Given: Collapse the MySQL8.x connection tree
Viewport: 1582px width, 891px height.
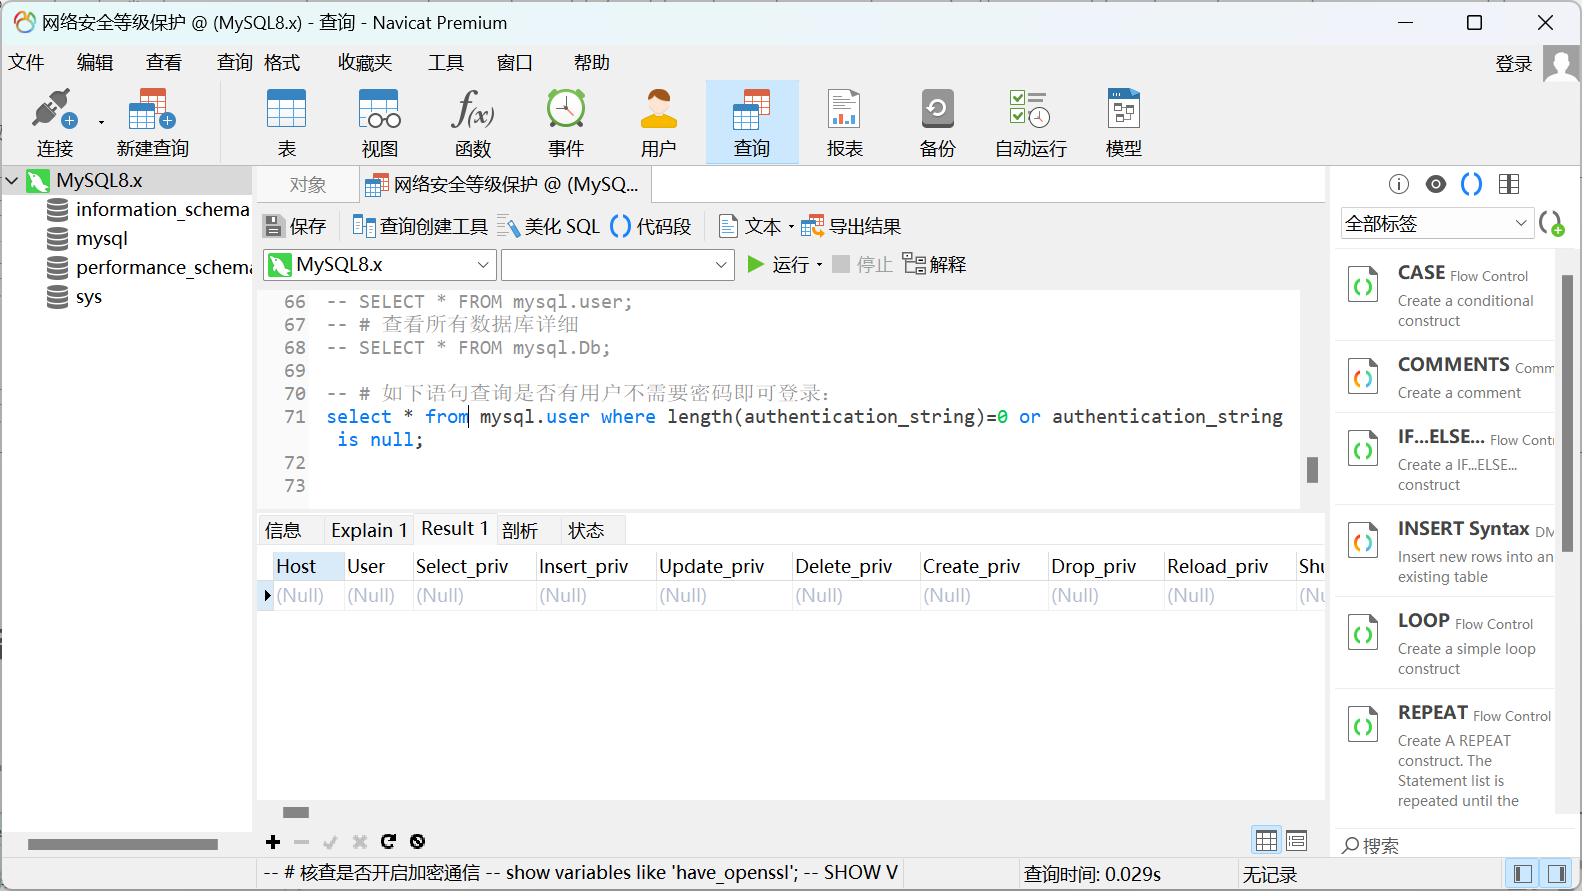Looking at the screenshot, I should [12, 181].
